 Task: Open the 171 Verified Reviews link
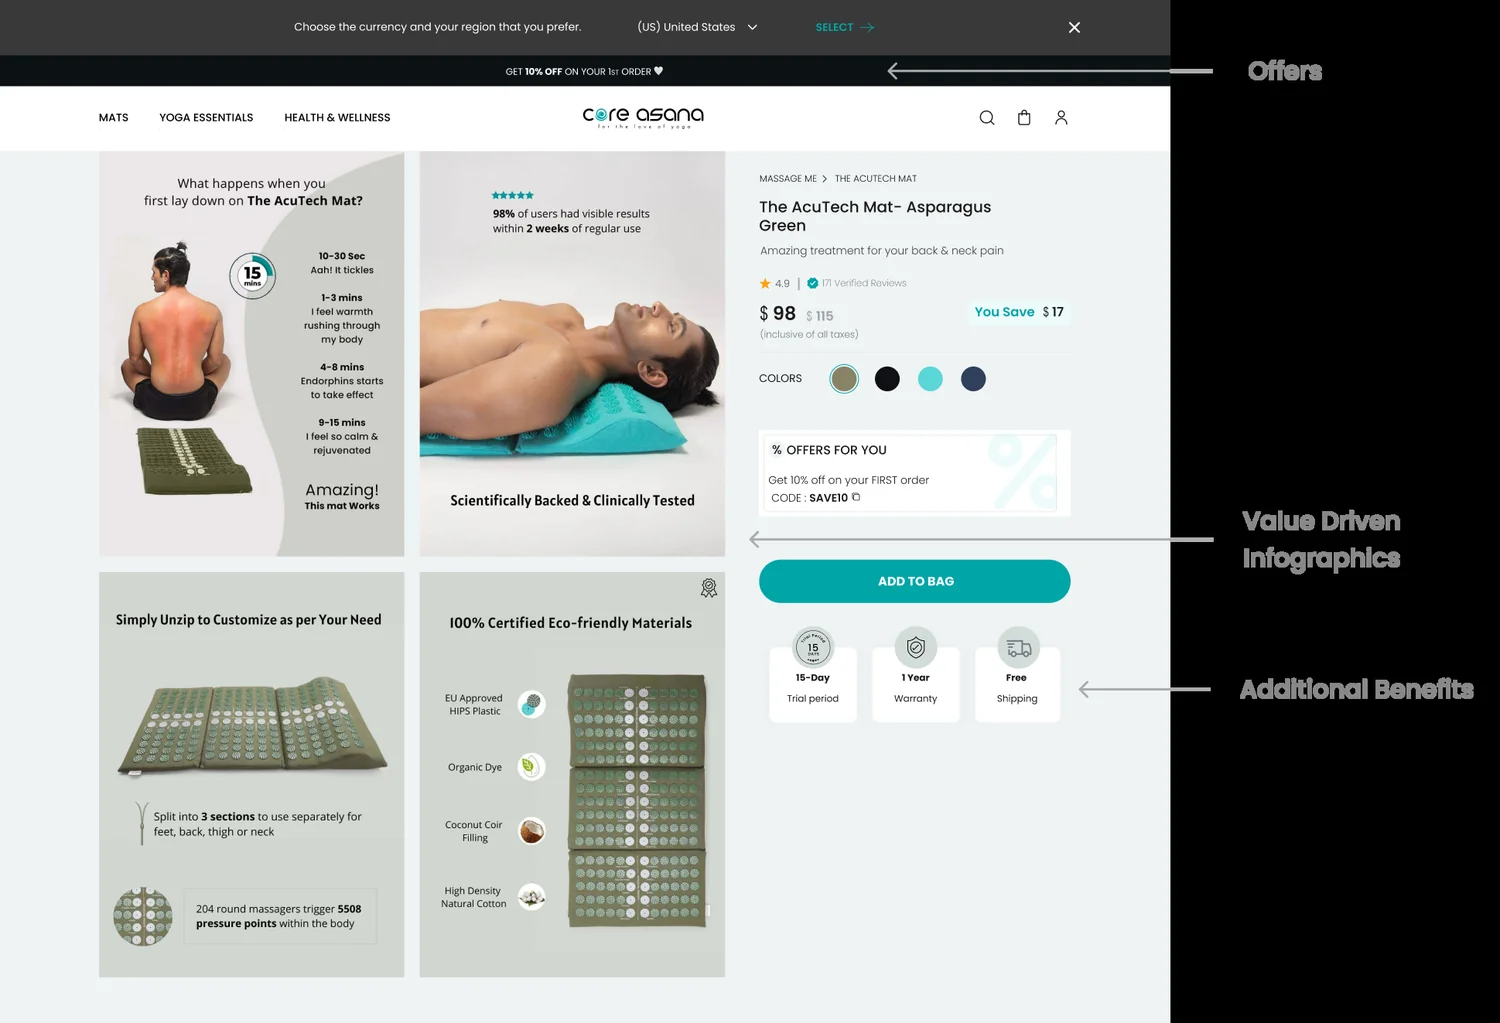coord(864,283)
